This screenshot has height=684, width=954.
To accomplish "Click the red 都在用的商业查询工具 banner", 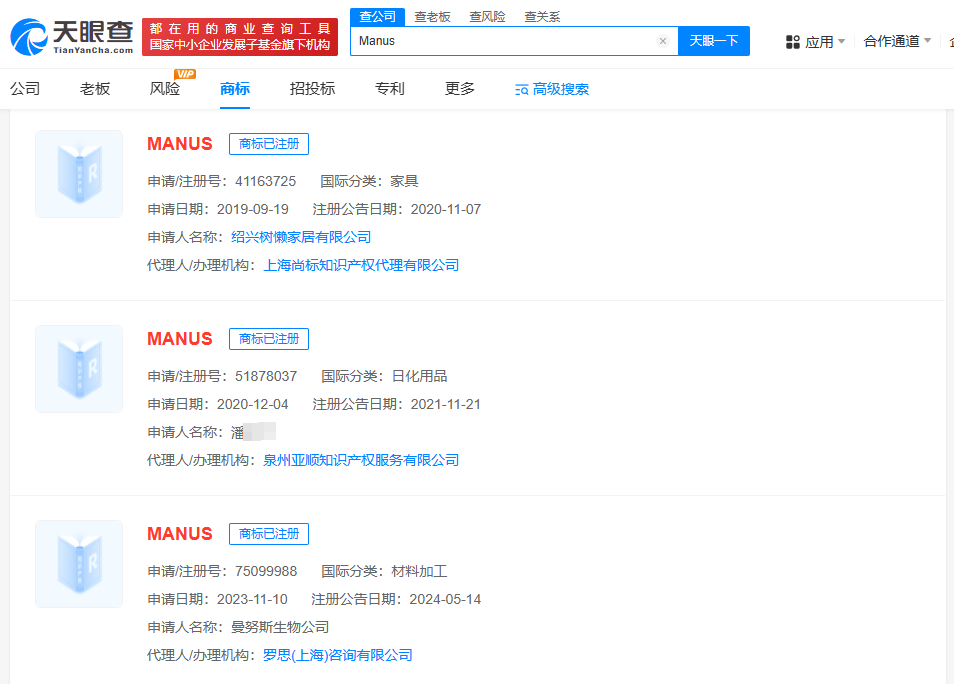I will coord(240,37).
